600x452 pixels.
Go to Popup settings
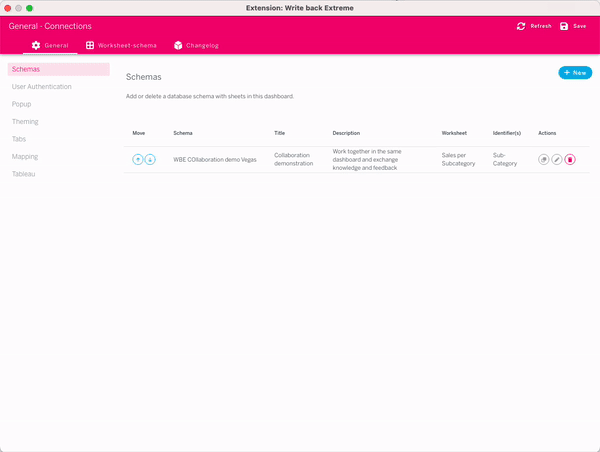pyautogui.click(x=22, y=104)
